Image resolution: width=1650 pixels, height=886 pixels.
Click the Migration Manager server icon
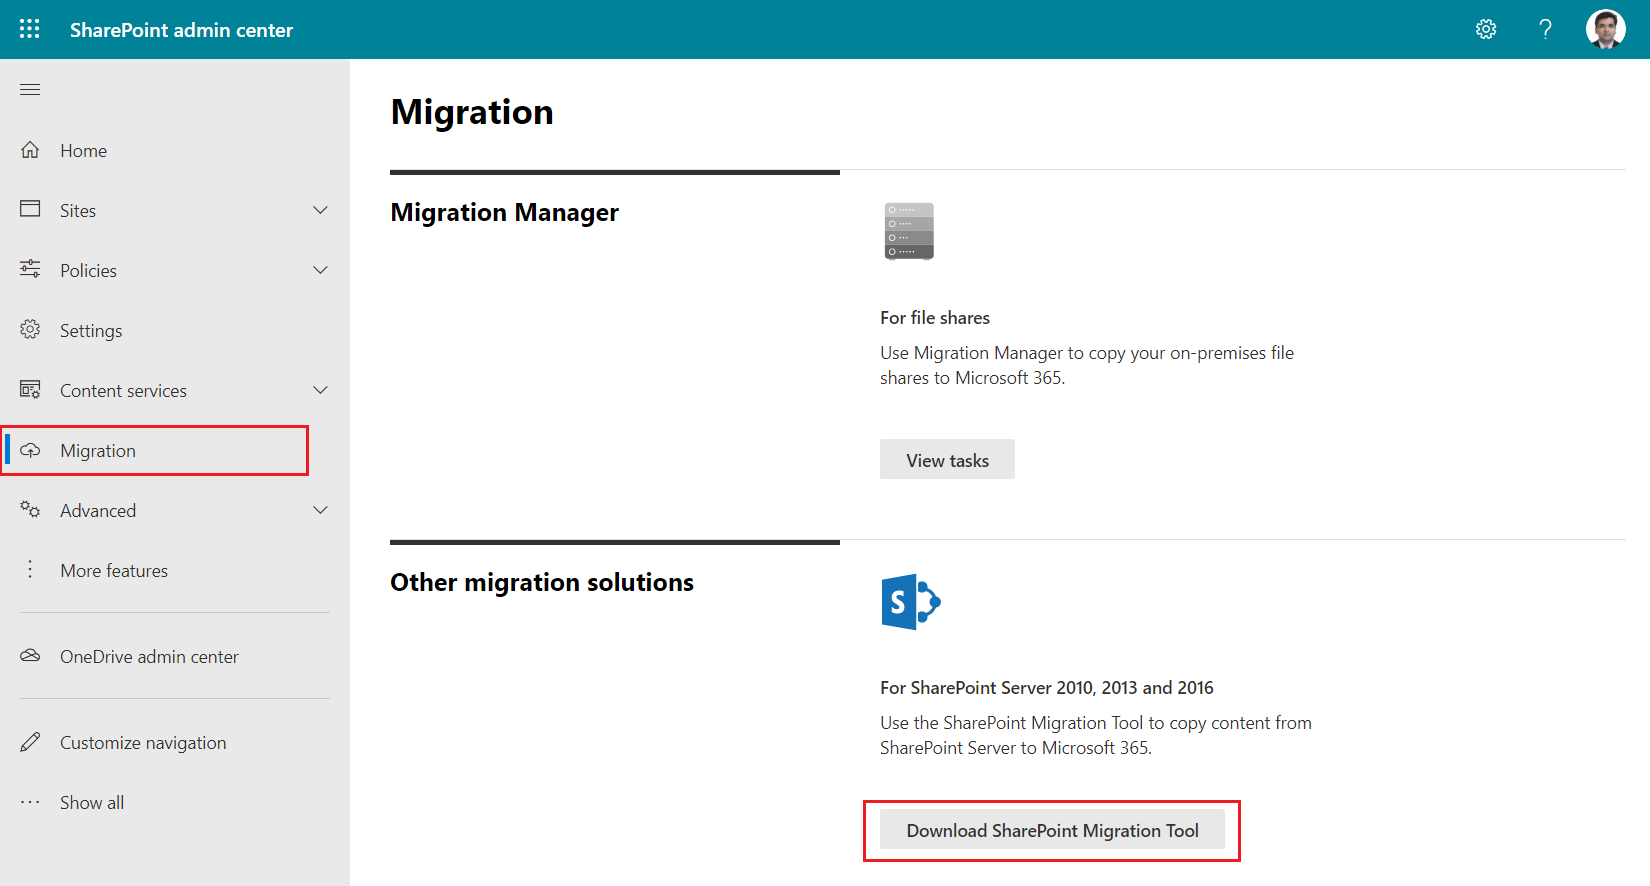[x=909, y=231]
